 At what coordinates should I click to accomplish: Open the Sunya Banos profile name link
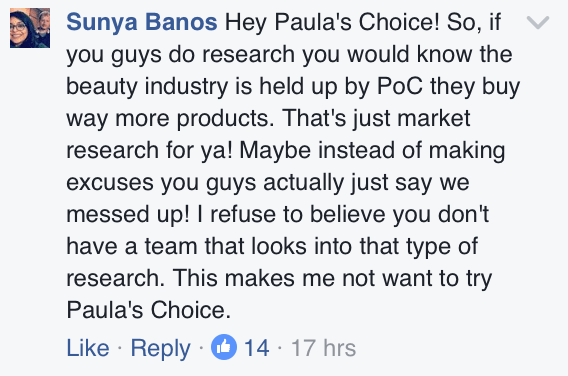click(142, 22)
